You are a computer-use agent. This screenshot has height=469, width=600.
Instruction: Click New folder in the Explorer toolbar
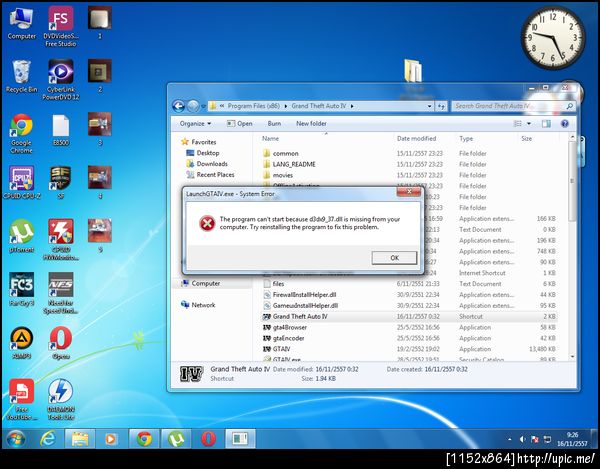[311, 124]
